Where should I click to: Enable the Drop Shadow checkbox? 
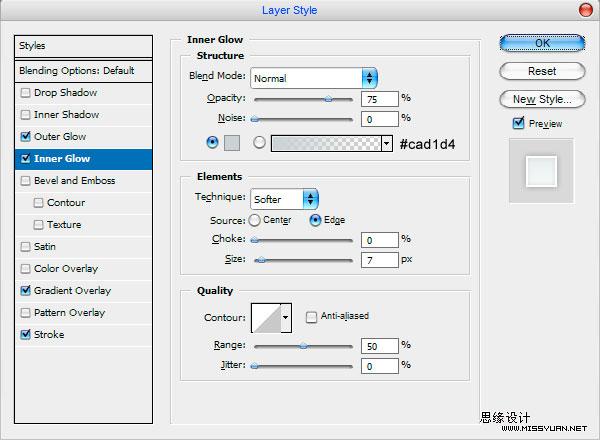pos(25,93)
